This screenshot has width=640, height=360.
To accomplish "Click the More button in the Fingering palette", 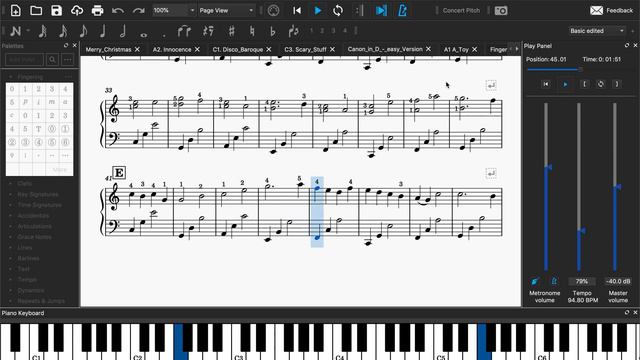I will 60,169.
